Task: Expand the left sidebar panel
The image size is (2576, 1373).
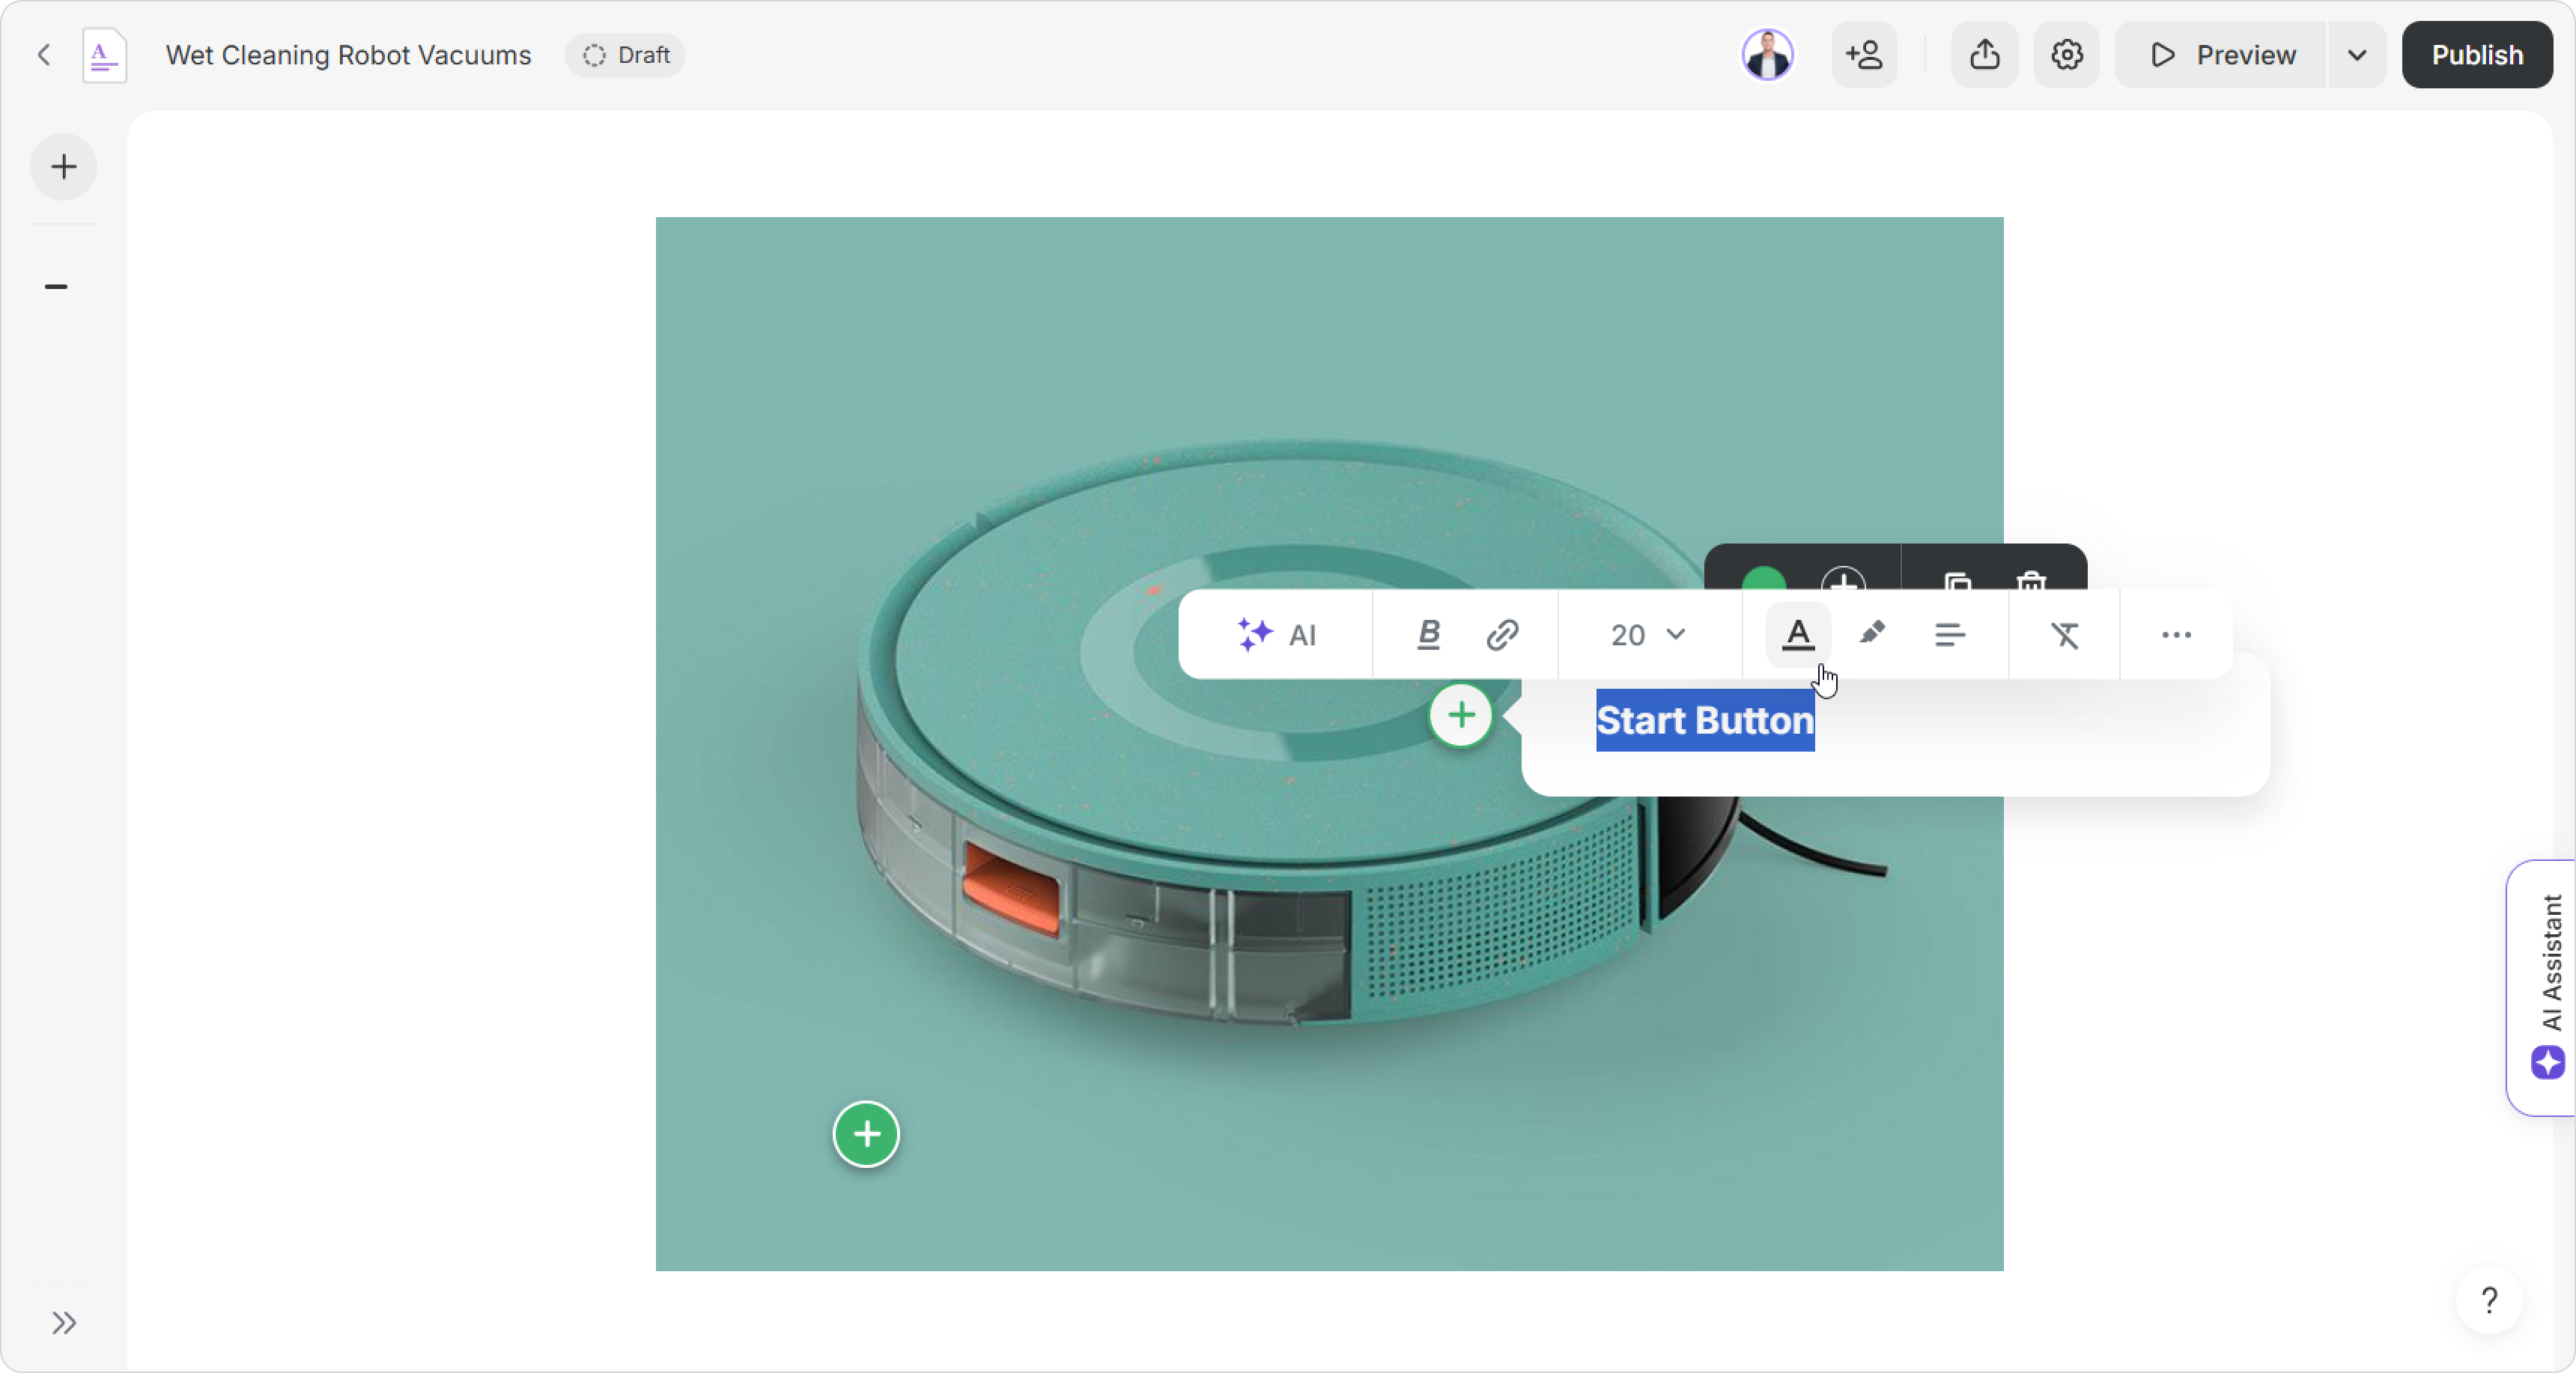Action: coord(64,1323)
